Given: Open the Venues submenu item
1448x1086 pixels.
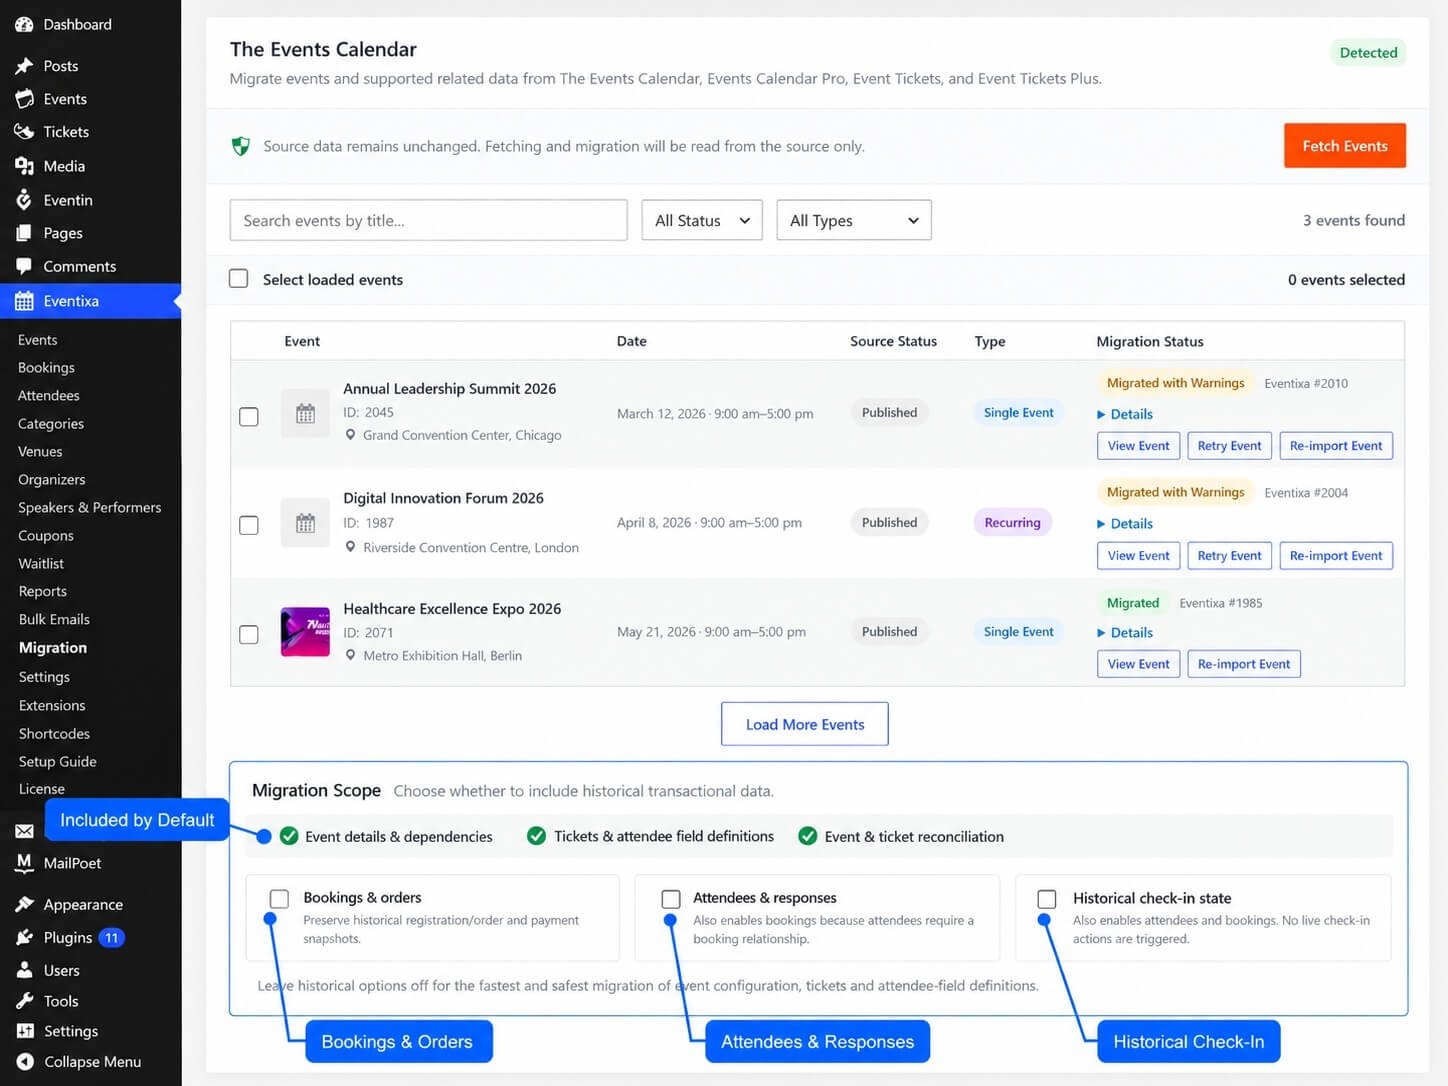Looking at the screenshot, I should (x=40, y=452).
